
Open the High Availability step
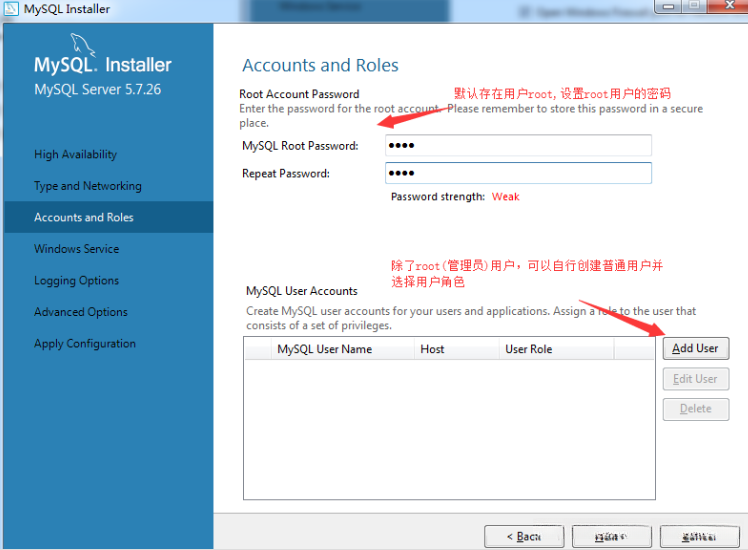click(75, 155)
